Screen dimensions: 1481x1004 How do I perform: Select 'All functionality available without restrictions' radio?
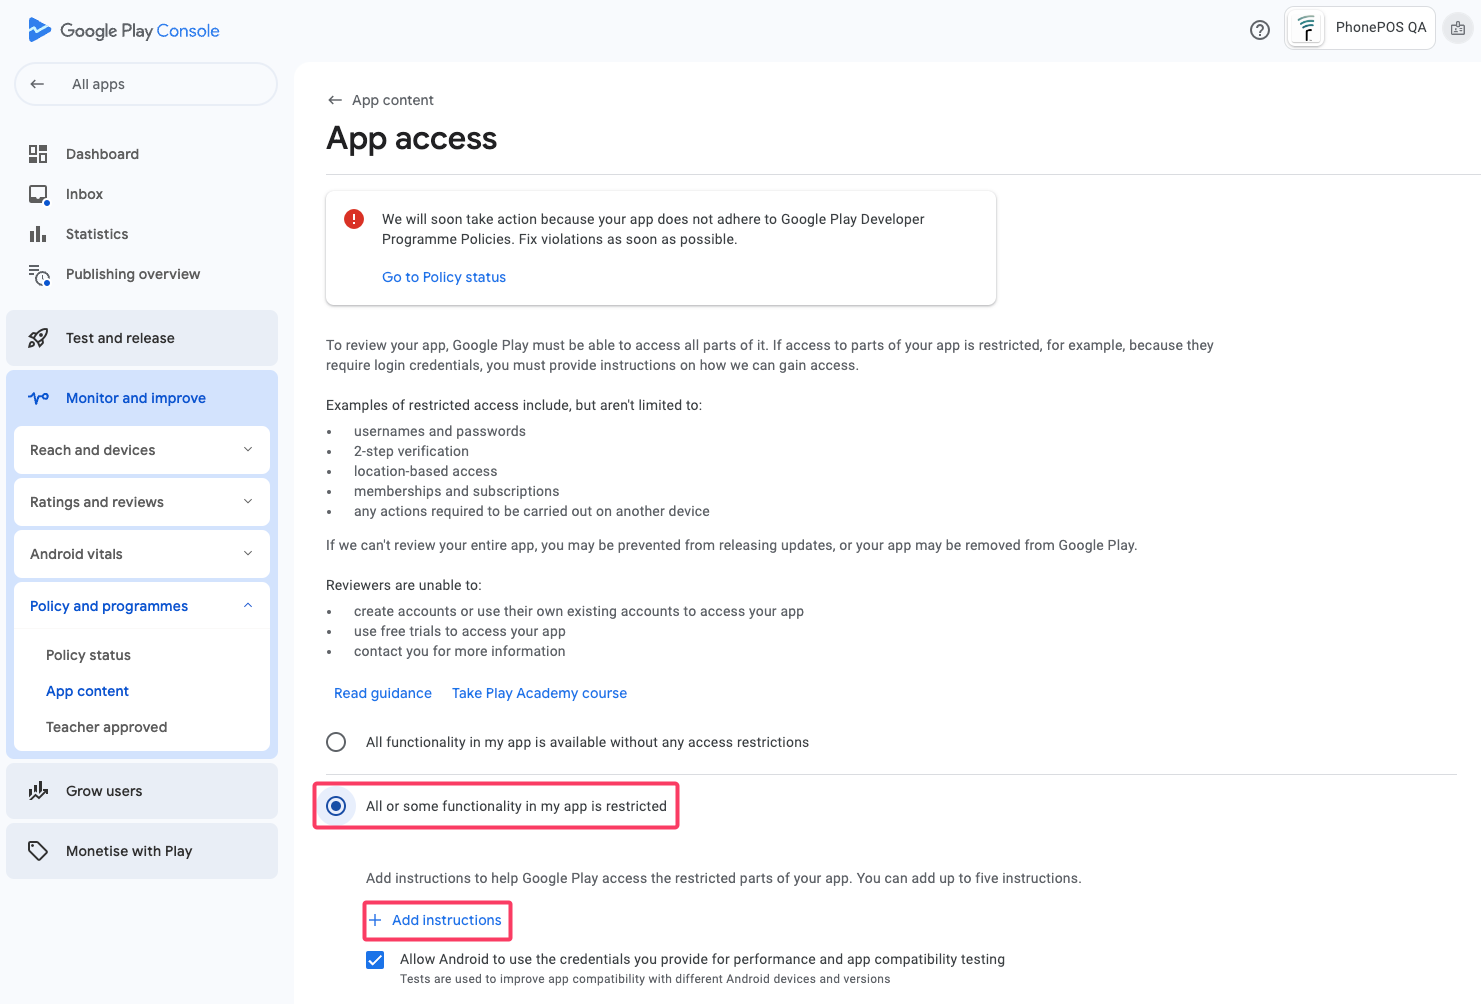coord(336,742)
